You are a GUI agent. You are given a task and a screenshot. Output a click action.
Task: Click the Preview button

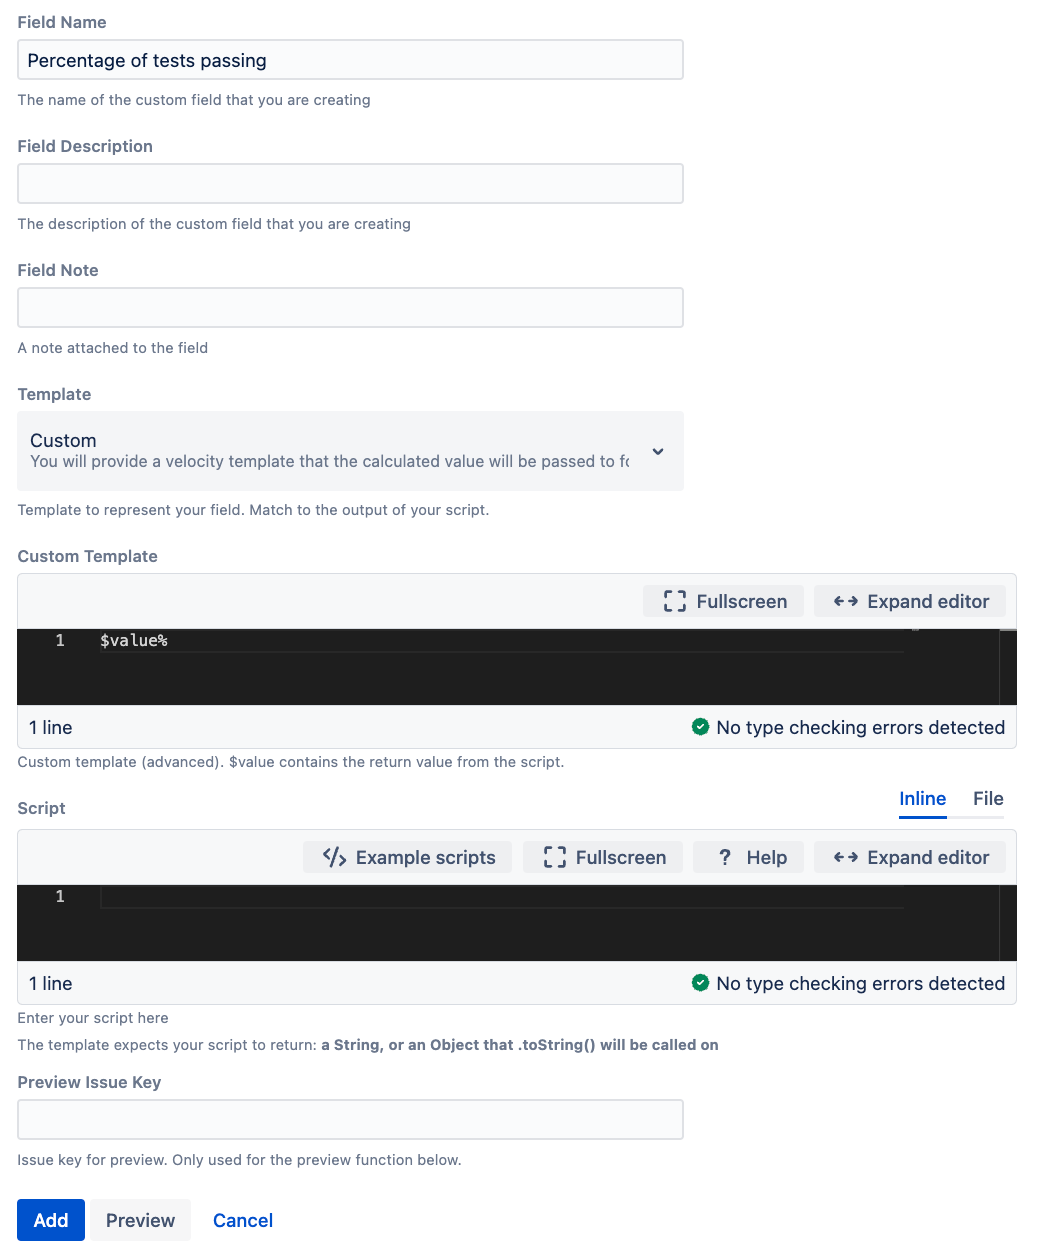140,1220
